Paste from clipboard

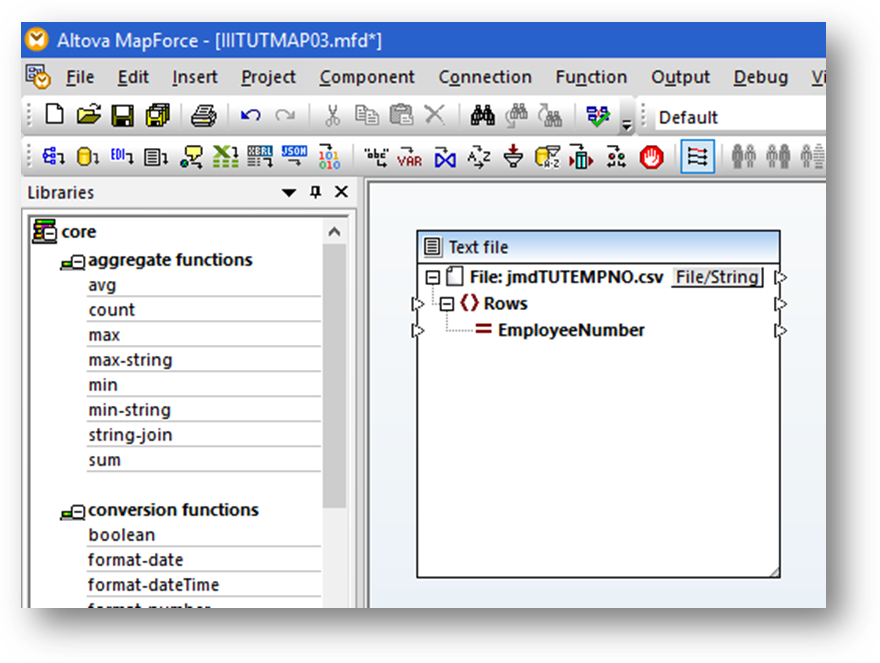pos(401,115)
